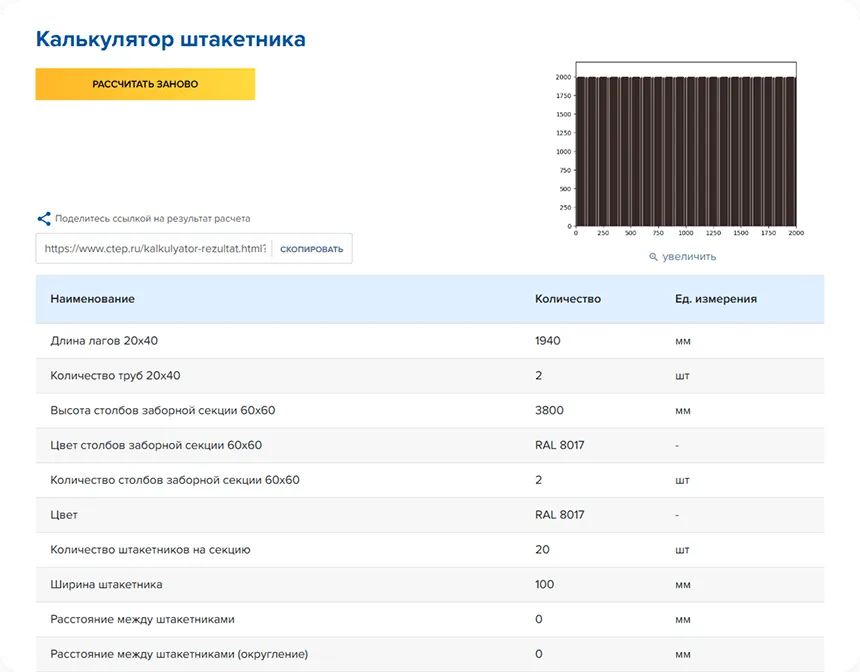
Task: Click the share icon next to 'Поделитесь ссылкой'
Action: coord(44,218)
